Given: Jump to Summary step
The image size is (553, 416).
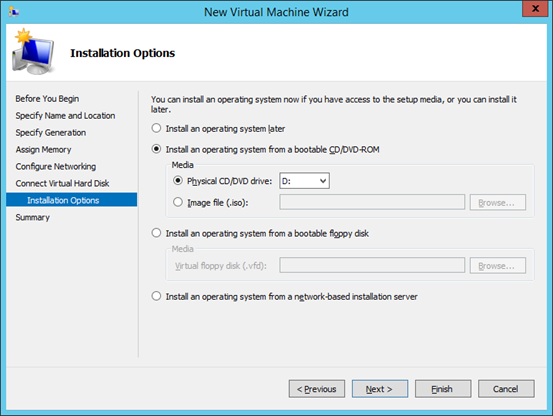Looking at the screenshot, I should 32,217.
